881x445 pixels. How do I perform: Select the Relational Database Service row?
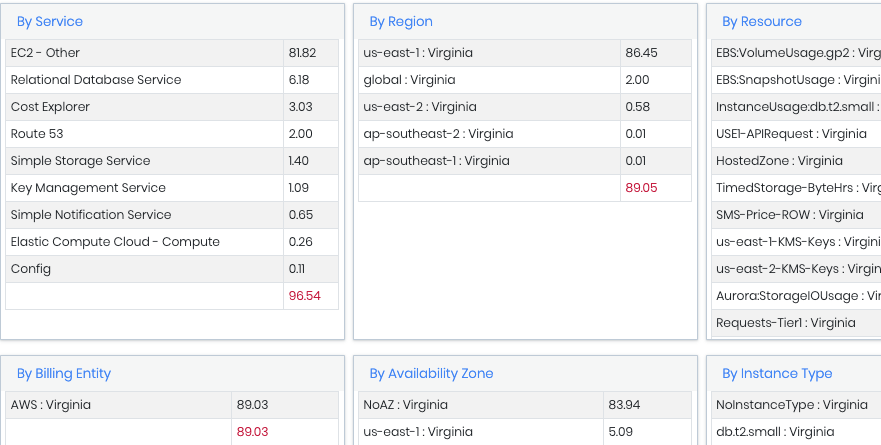click(x=96, y=80)
